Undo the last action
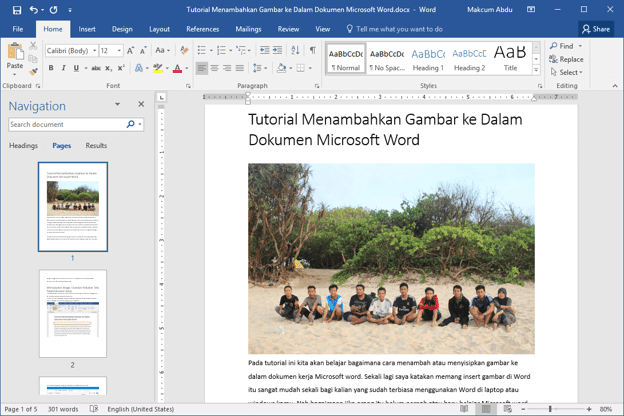The width and height of the screenshot is (624, 416). (x=34, y=10)
